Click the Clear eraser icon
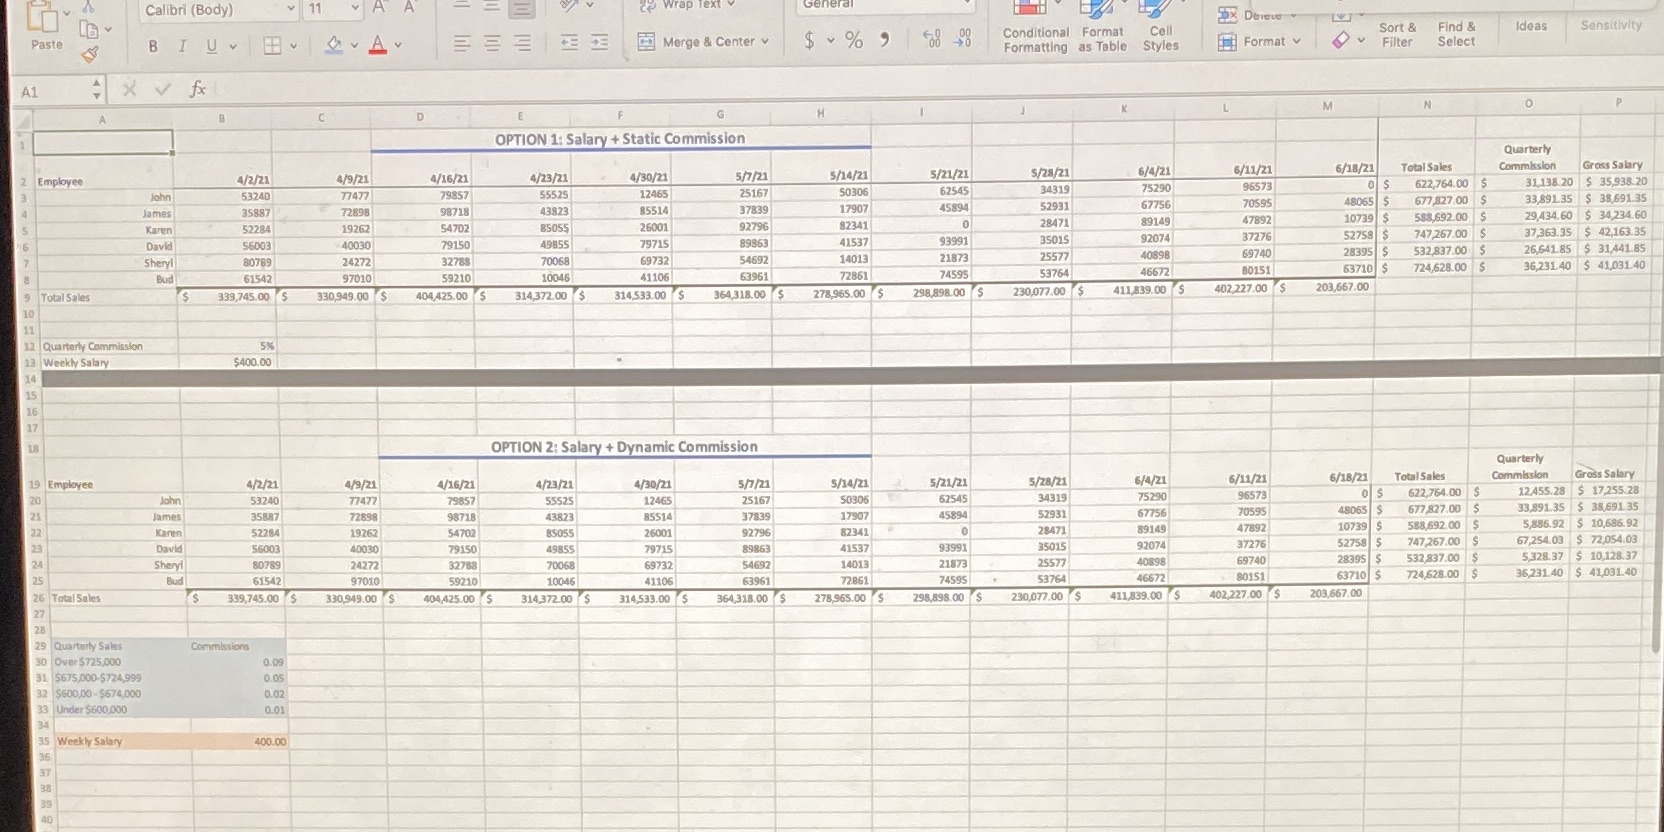The width and height of the screenshot is (1664, 832). (x=1340, y=40)
